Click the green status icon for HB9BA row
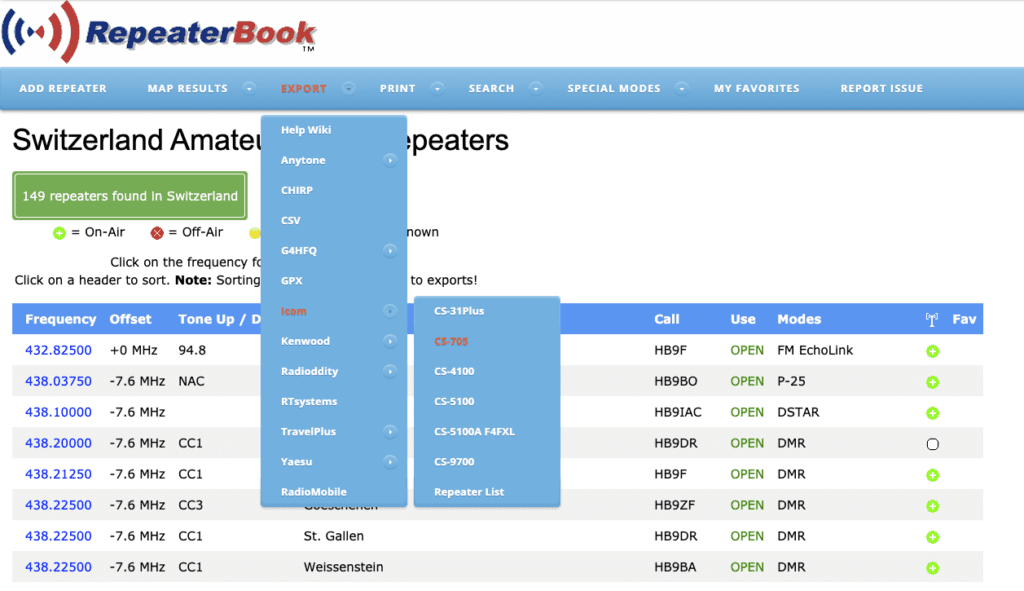 pos(932,568)
